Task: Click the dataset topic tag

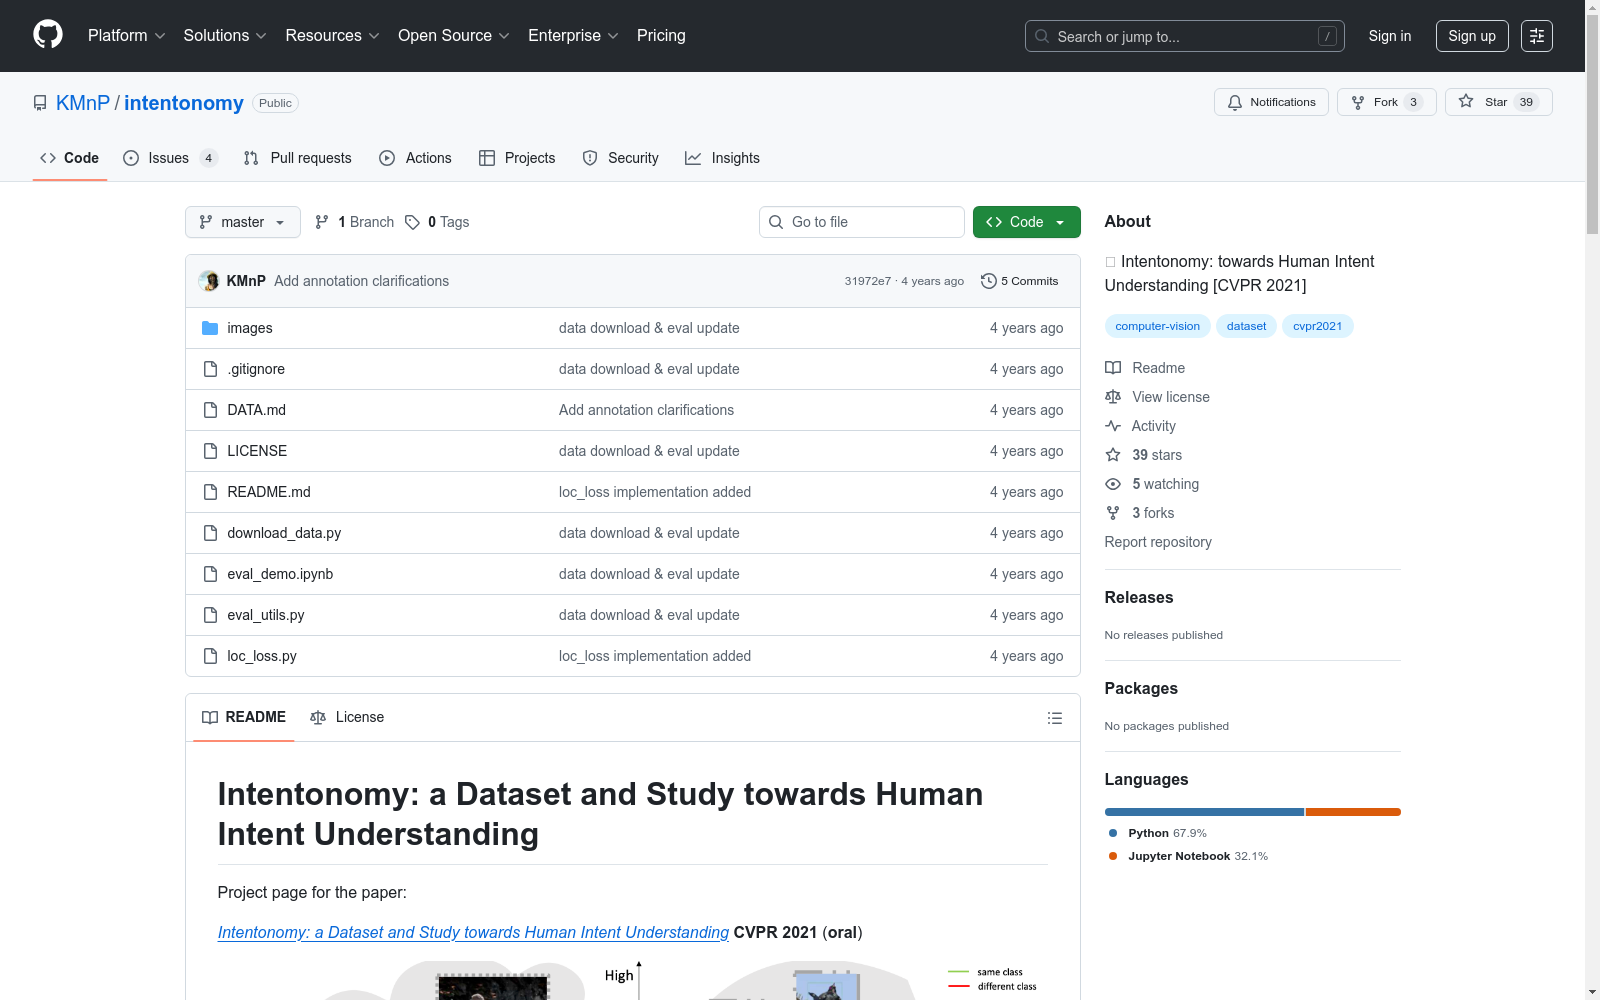Action: pyautogui.click(x=1247, y=326)
